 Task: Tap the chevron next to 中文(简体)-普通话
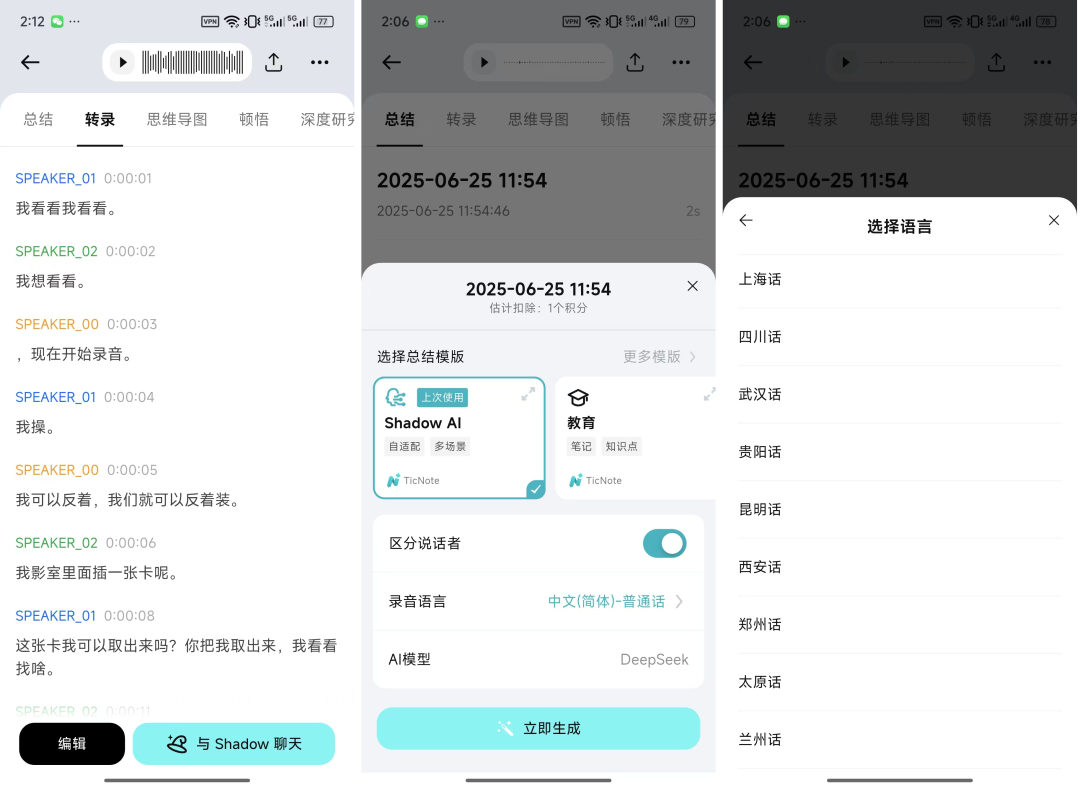click(680, 601)
